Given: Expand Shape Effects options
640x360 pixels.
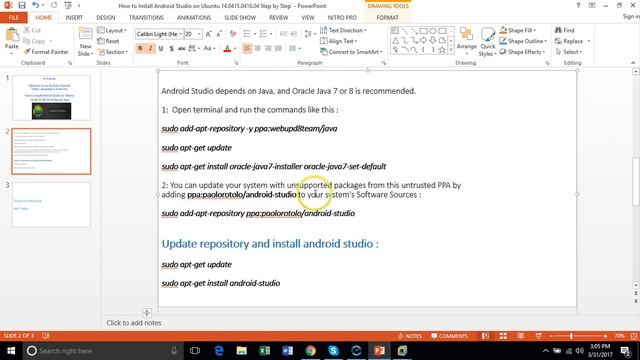Looking at the screenshot, I should click(x=522, y=52).
